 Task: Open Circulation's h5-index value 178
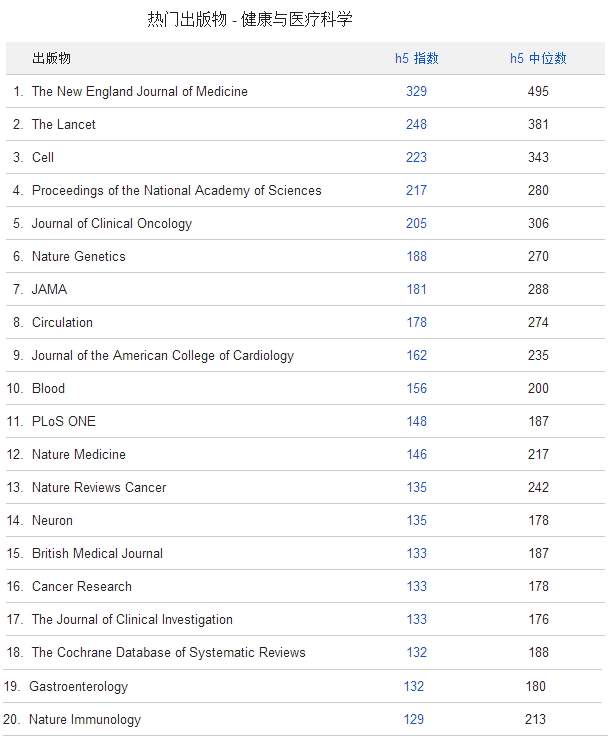[x=416, y=322]
